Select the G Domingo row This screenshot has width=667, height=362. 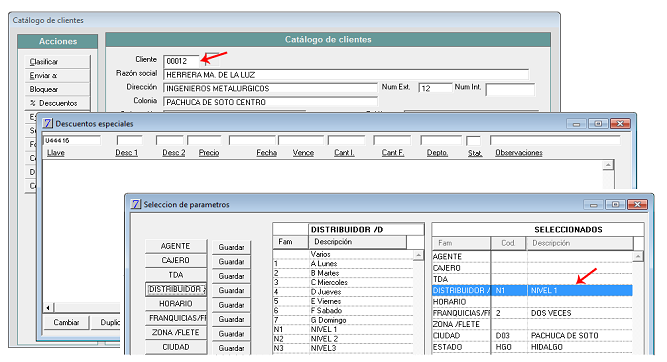343,320
